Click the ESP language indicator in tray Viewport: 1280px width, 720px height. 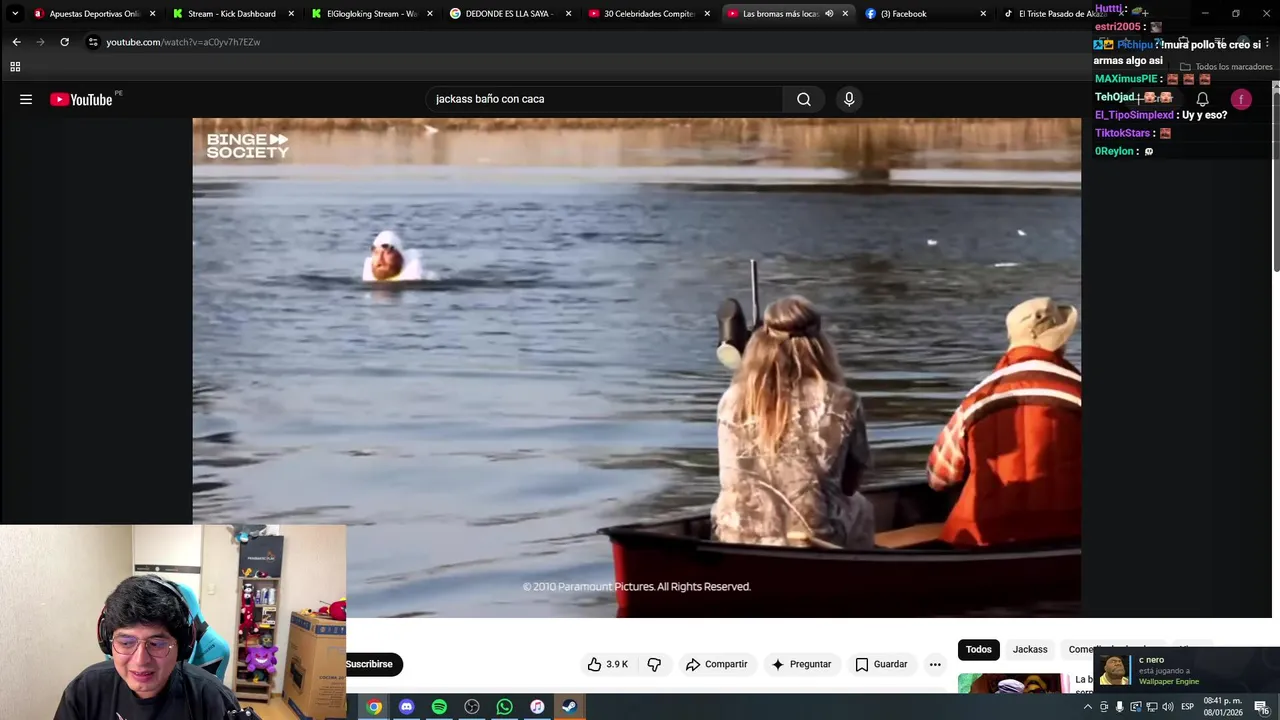[1187, 707]
